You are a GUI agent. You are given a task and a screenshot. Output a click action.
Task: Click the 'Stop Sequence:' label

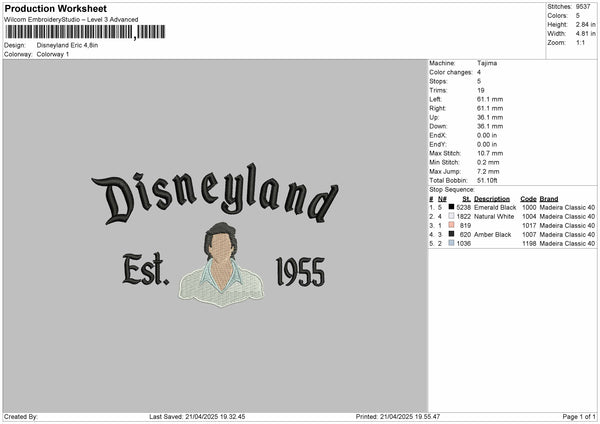click(x=452, y=190)
